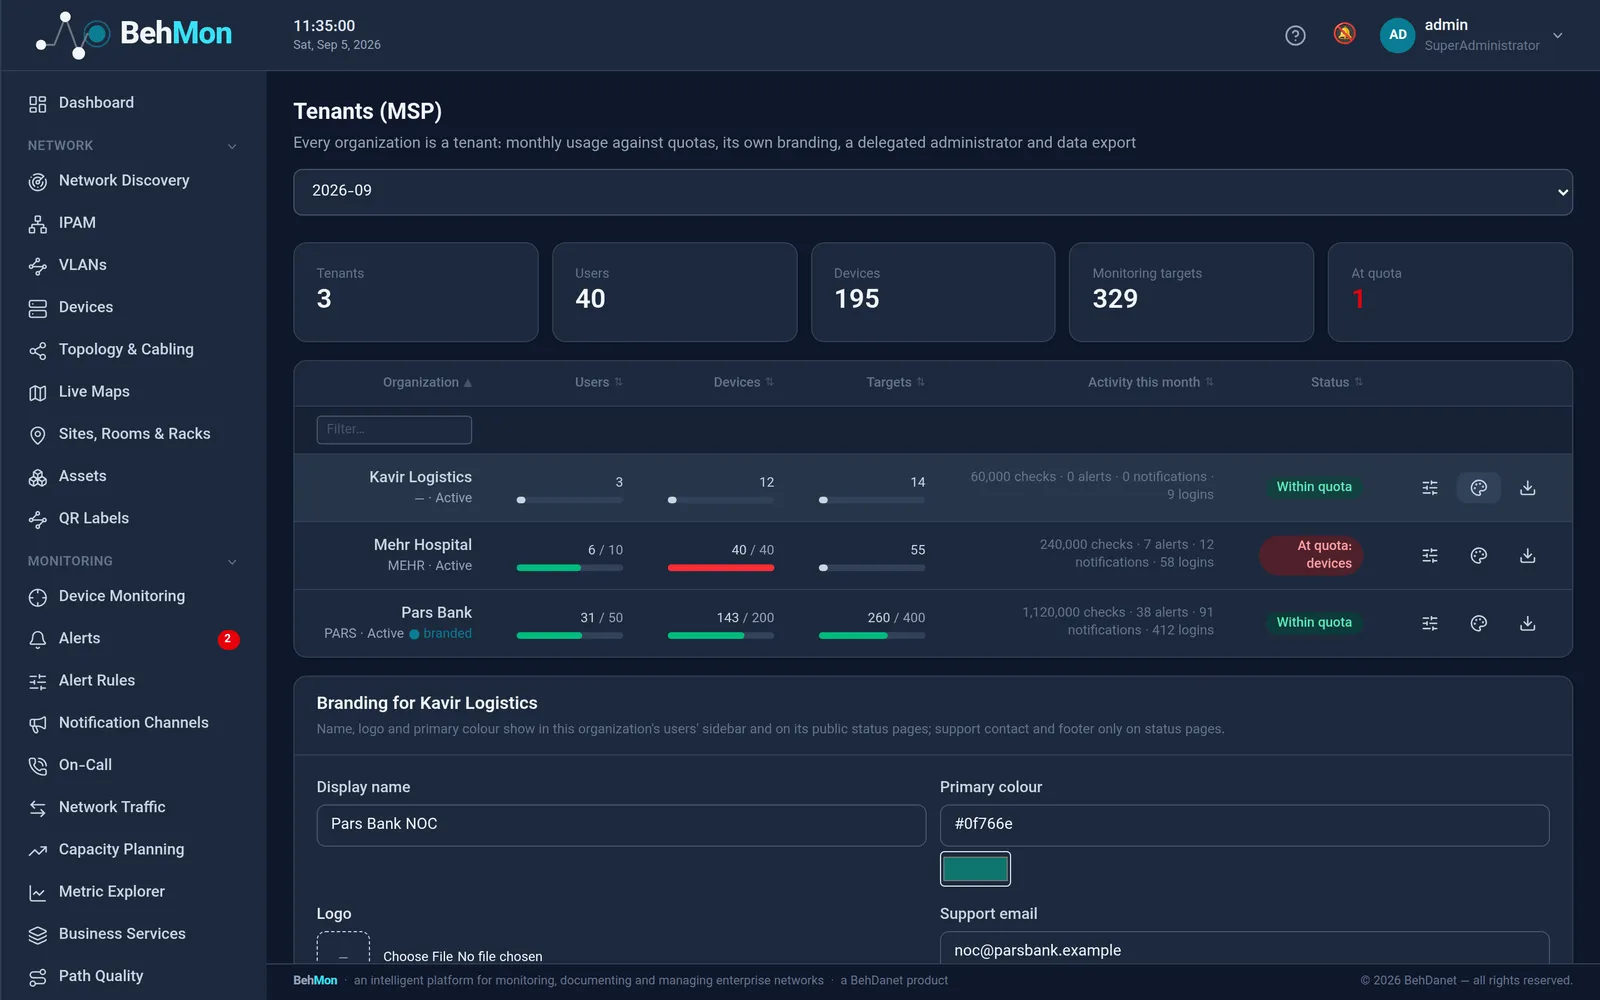
Task: Collapse the MONITORING sidebar section
Action: tap(232, 562)
